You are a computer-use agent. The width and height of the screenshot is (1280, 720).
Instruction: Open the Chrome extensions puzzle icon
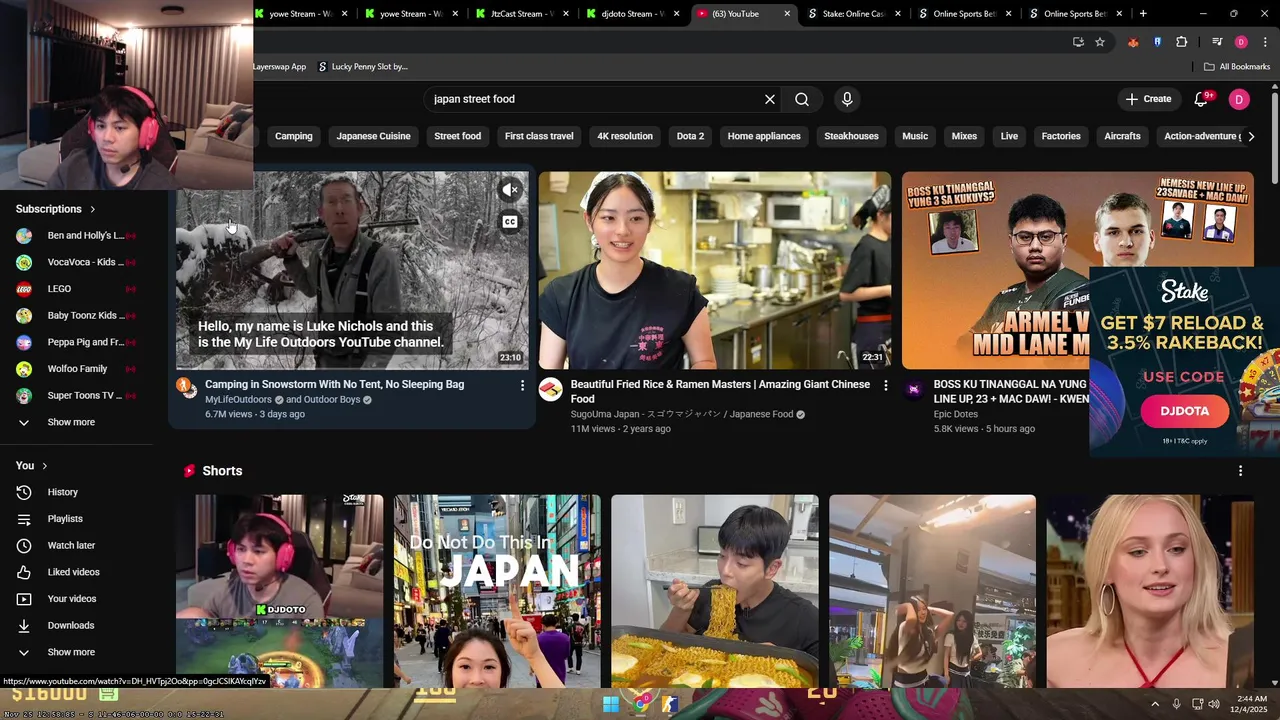[x=1181, y=42]
